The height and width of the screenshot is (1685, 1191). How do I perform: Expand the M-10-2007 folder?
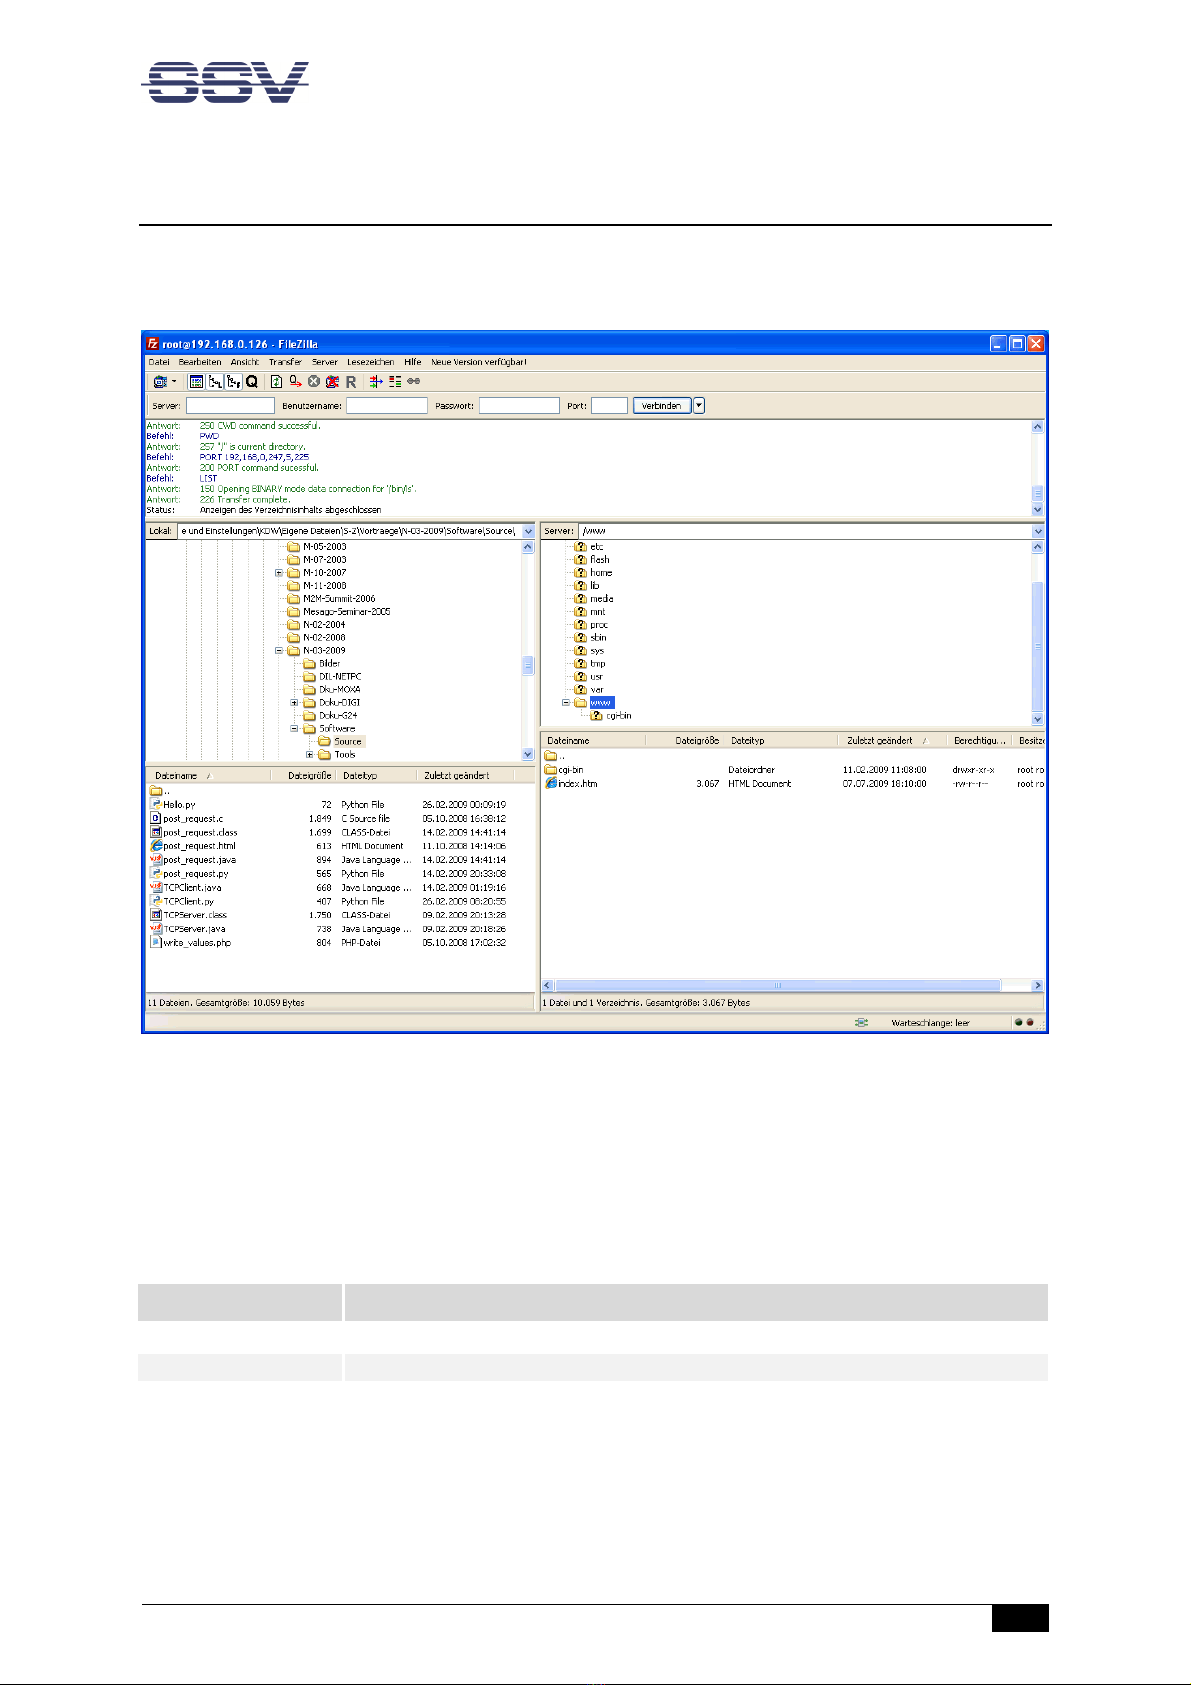click(279, 573)
